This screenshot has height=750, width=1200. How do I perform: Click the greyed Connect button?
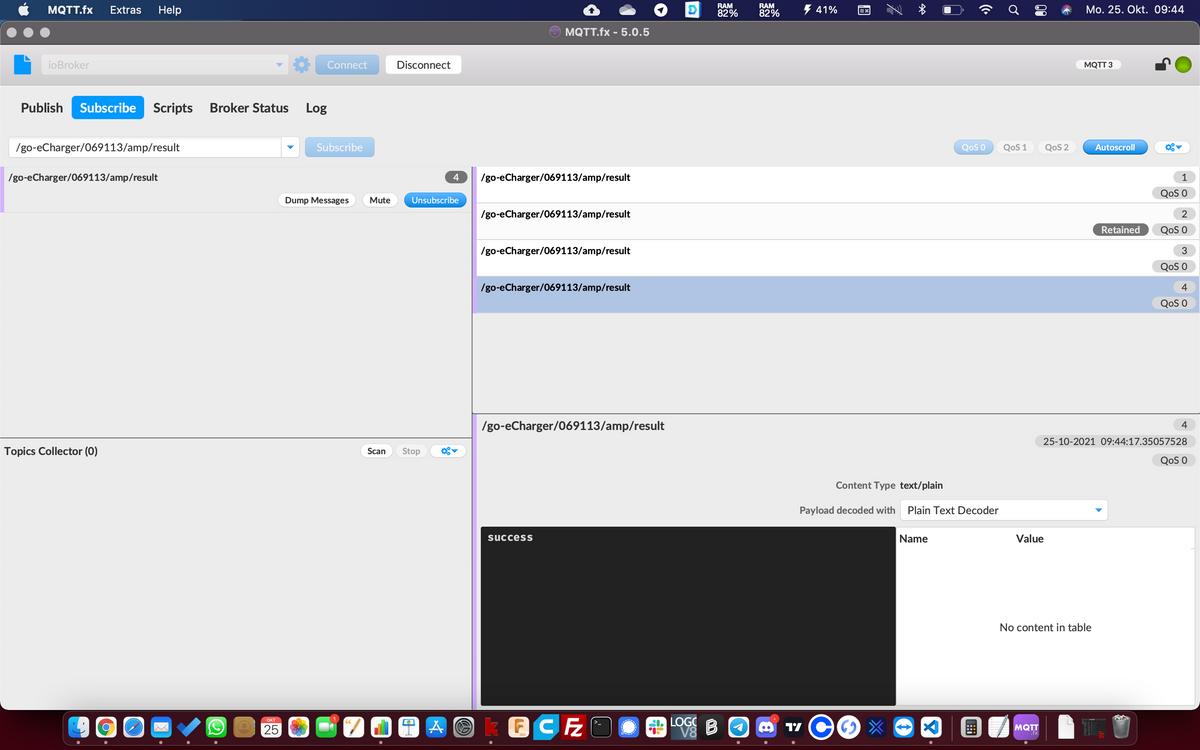point(347,65)
